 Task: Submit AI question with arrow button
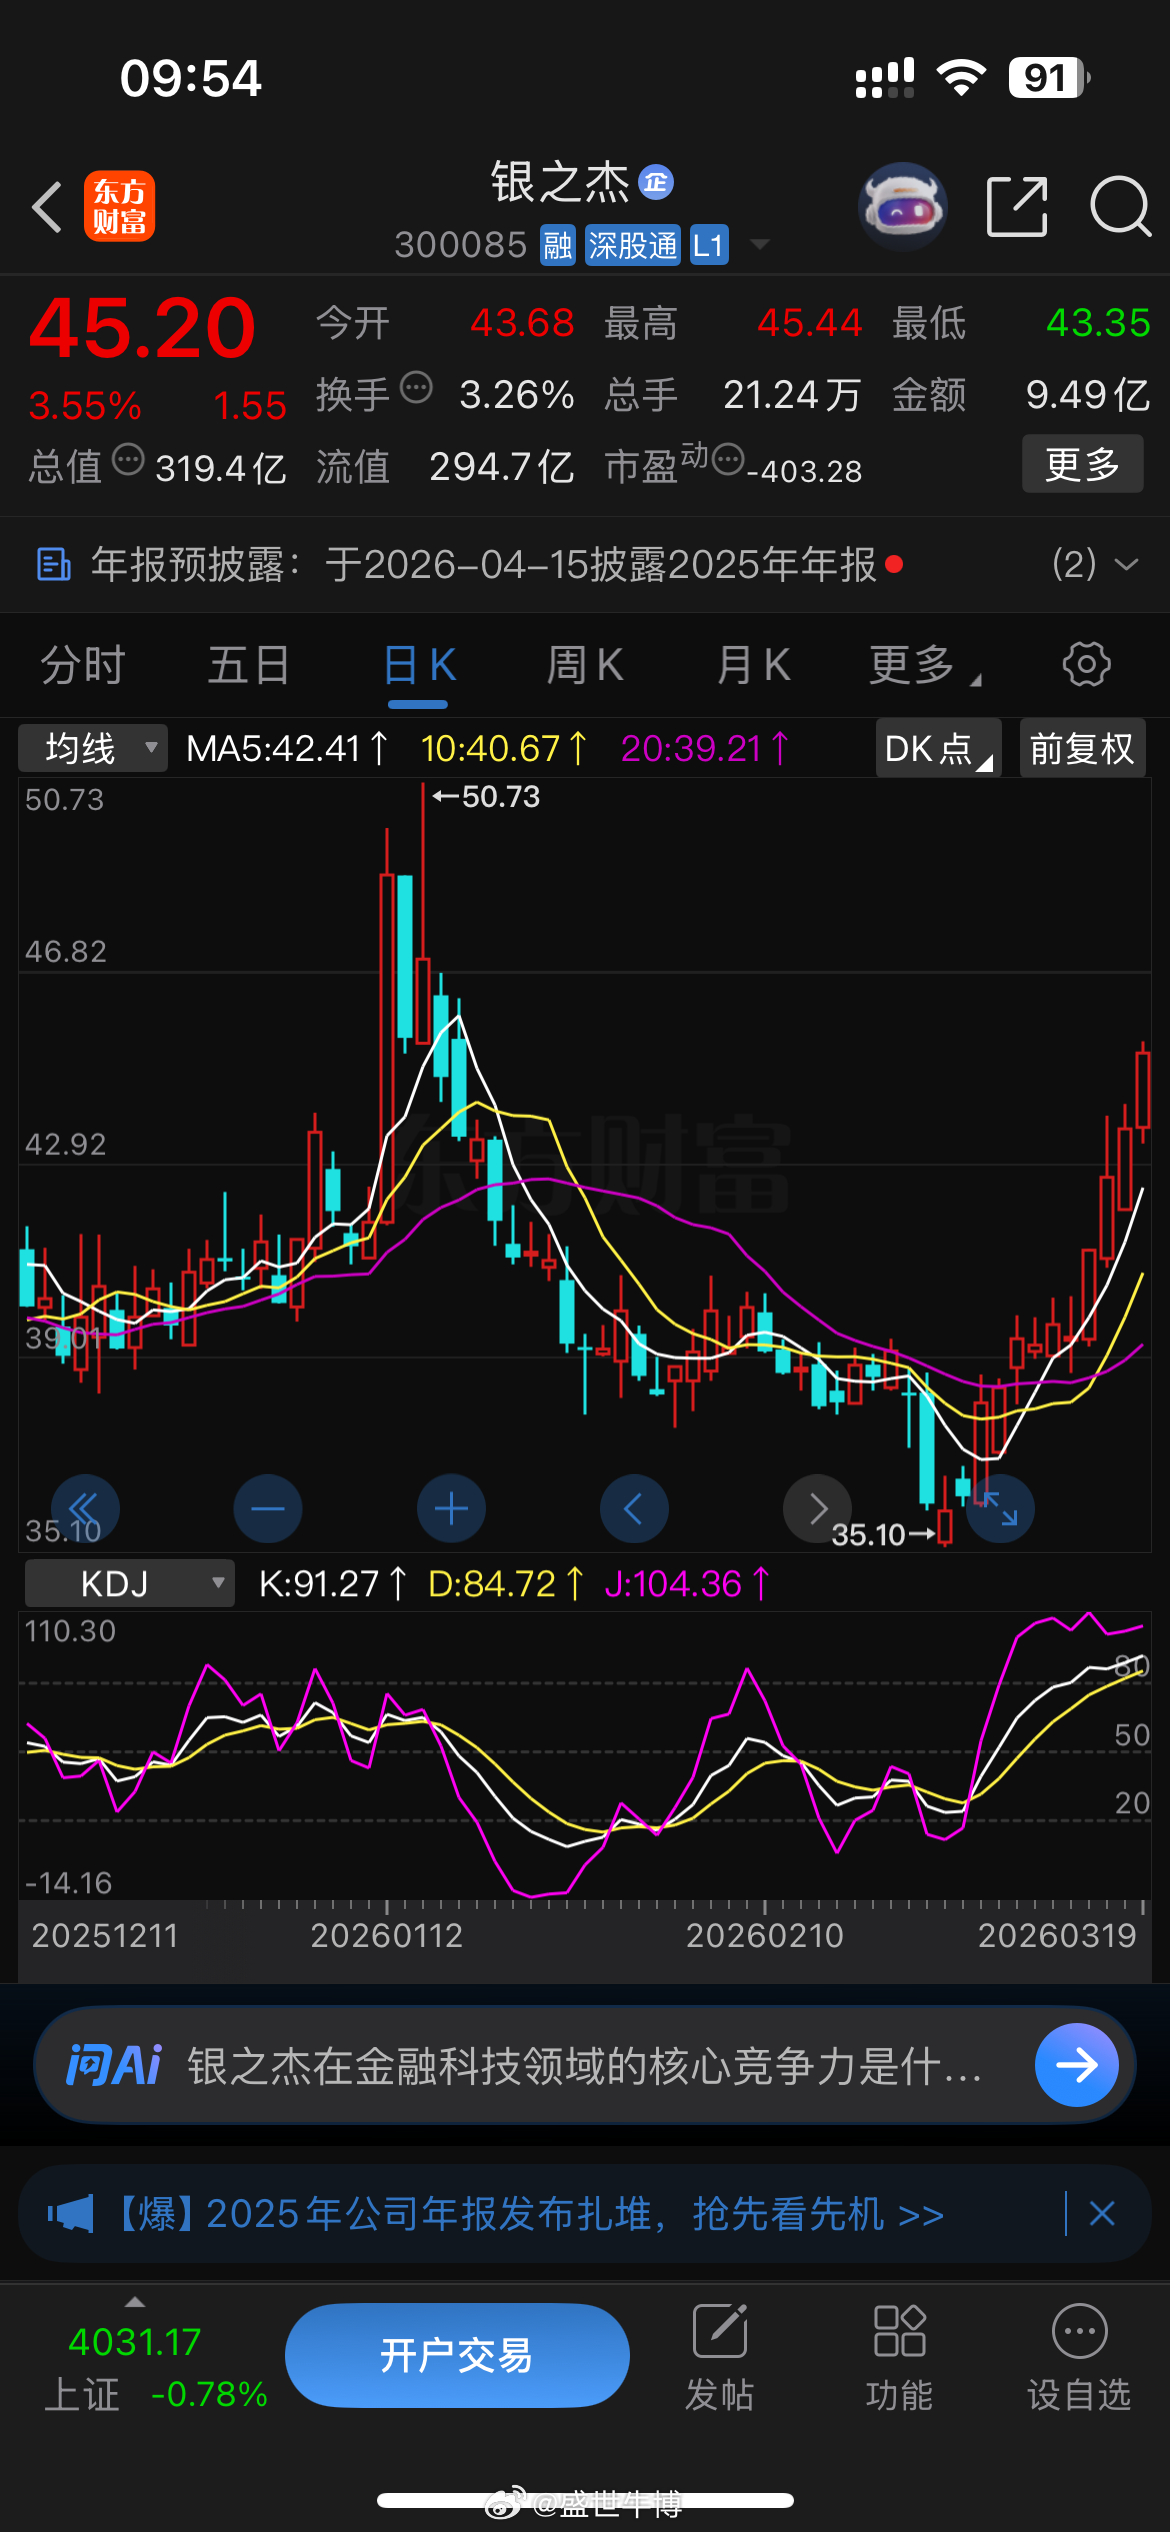1077,2065
